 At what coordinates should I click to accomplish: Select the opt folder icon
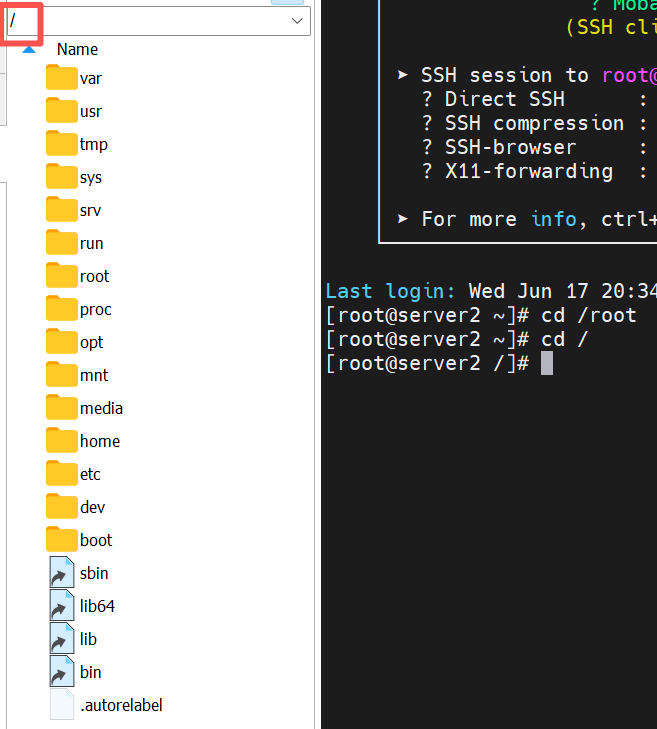(x=62, y=342)
